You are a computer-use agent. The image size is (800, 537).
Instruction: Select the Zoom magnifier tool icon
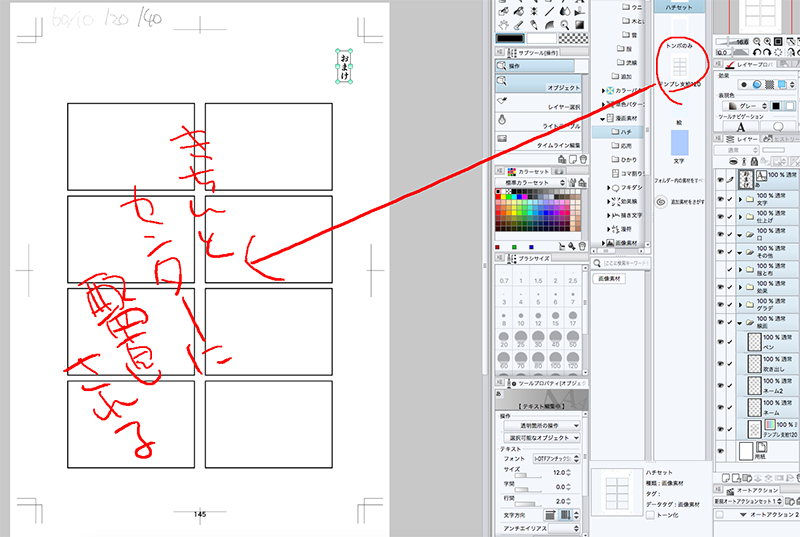[565, 25]
